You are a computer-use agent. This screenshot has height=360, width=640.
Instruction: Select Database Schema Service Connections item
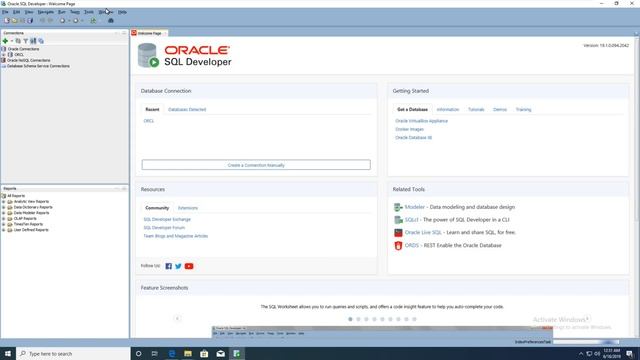pyautogui.click(x=38, y=66)
